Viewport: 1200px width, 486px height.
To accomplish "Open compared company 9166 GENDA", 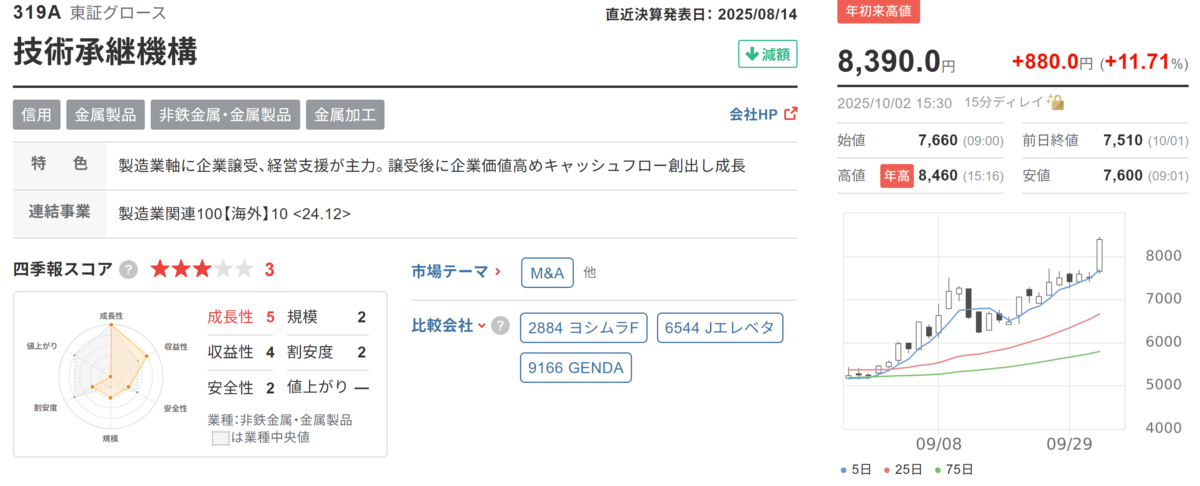I will tap(575, 368).
